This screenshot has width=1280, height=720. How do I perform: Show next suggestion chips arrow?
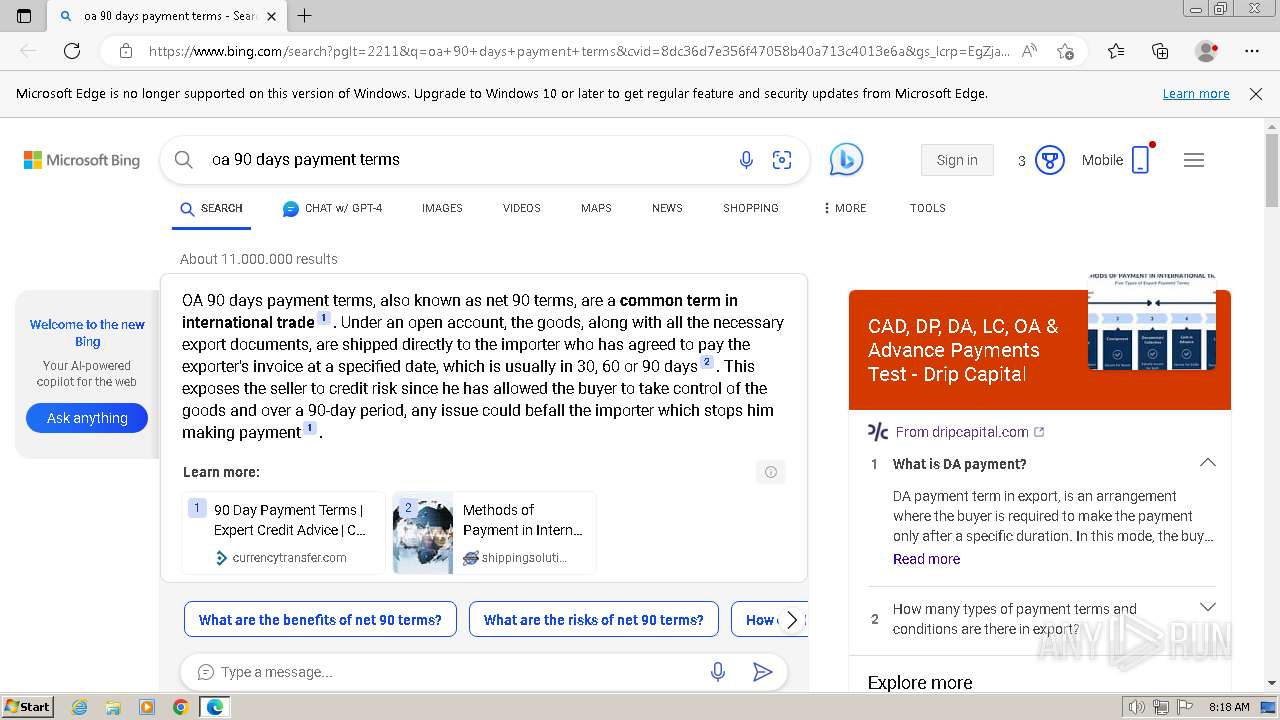coord(792,620)
